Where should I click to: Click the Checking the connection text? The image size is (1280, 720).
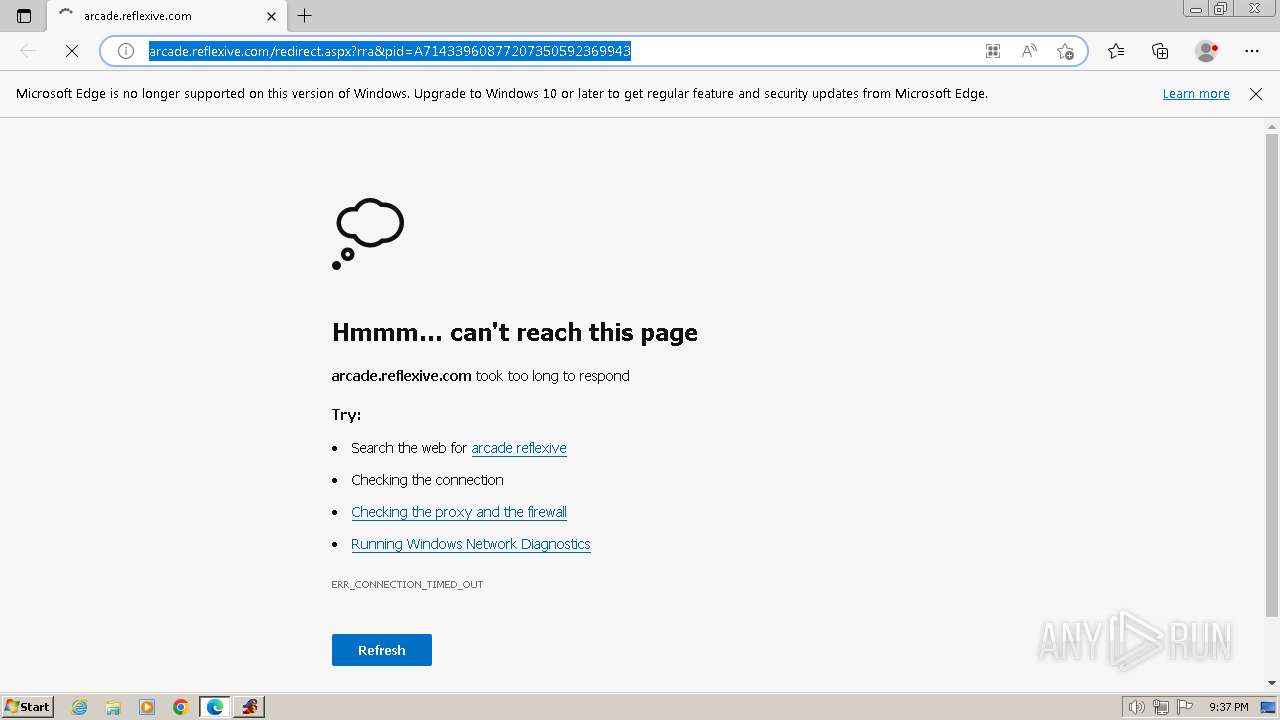(427, 480)
